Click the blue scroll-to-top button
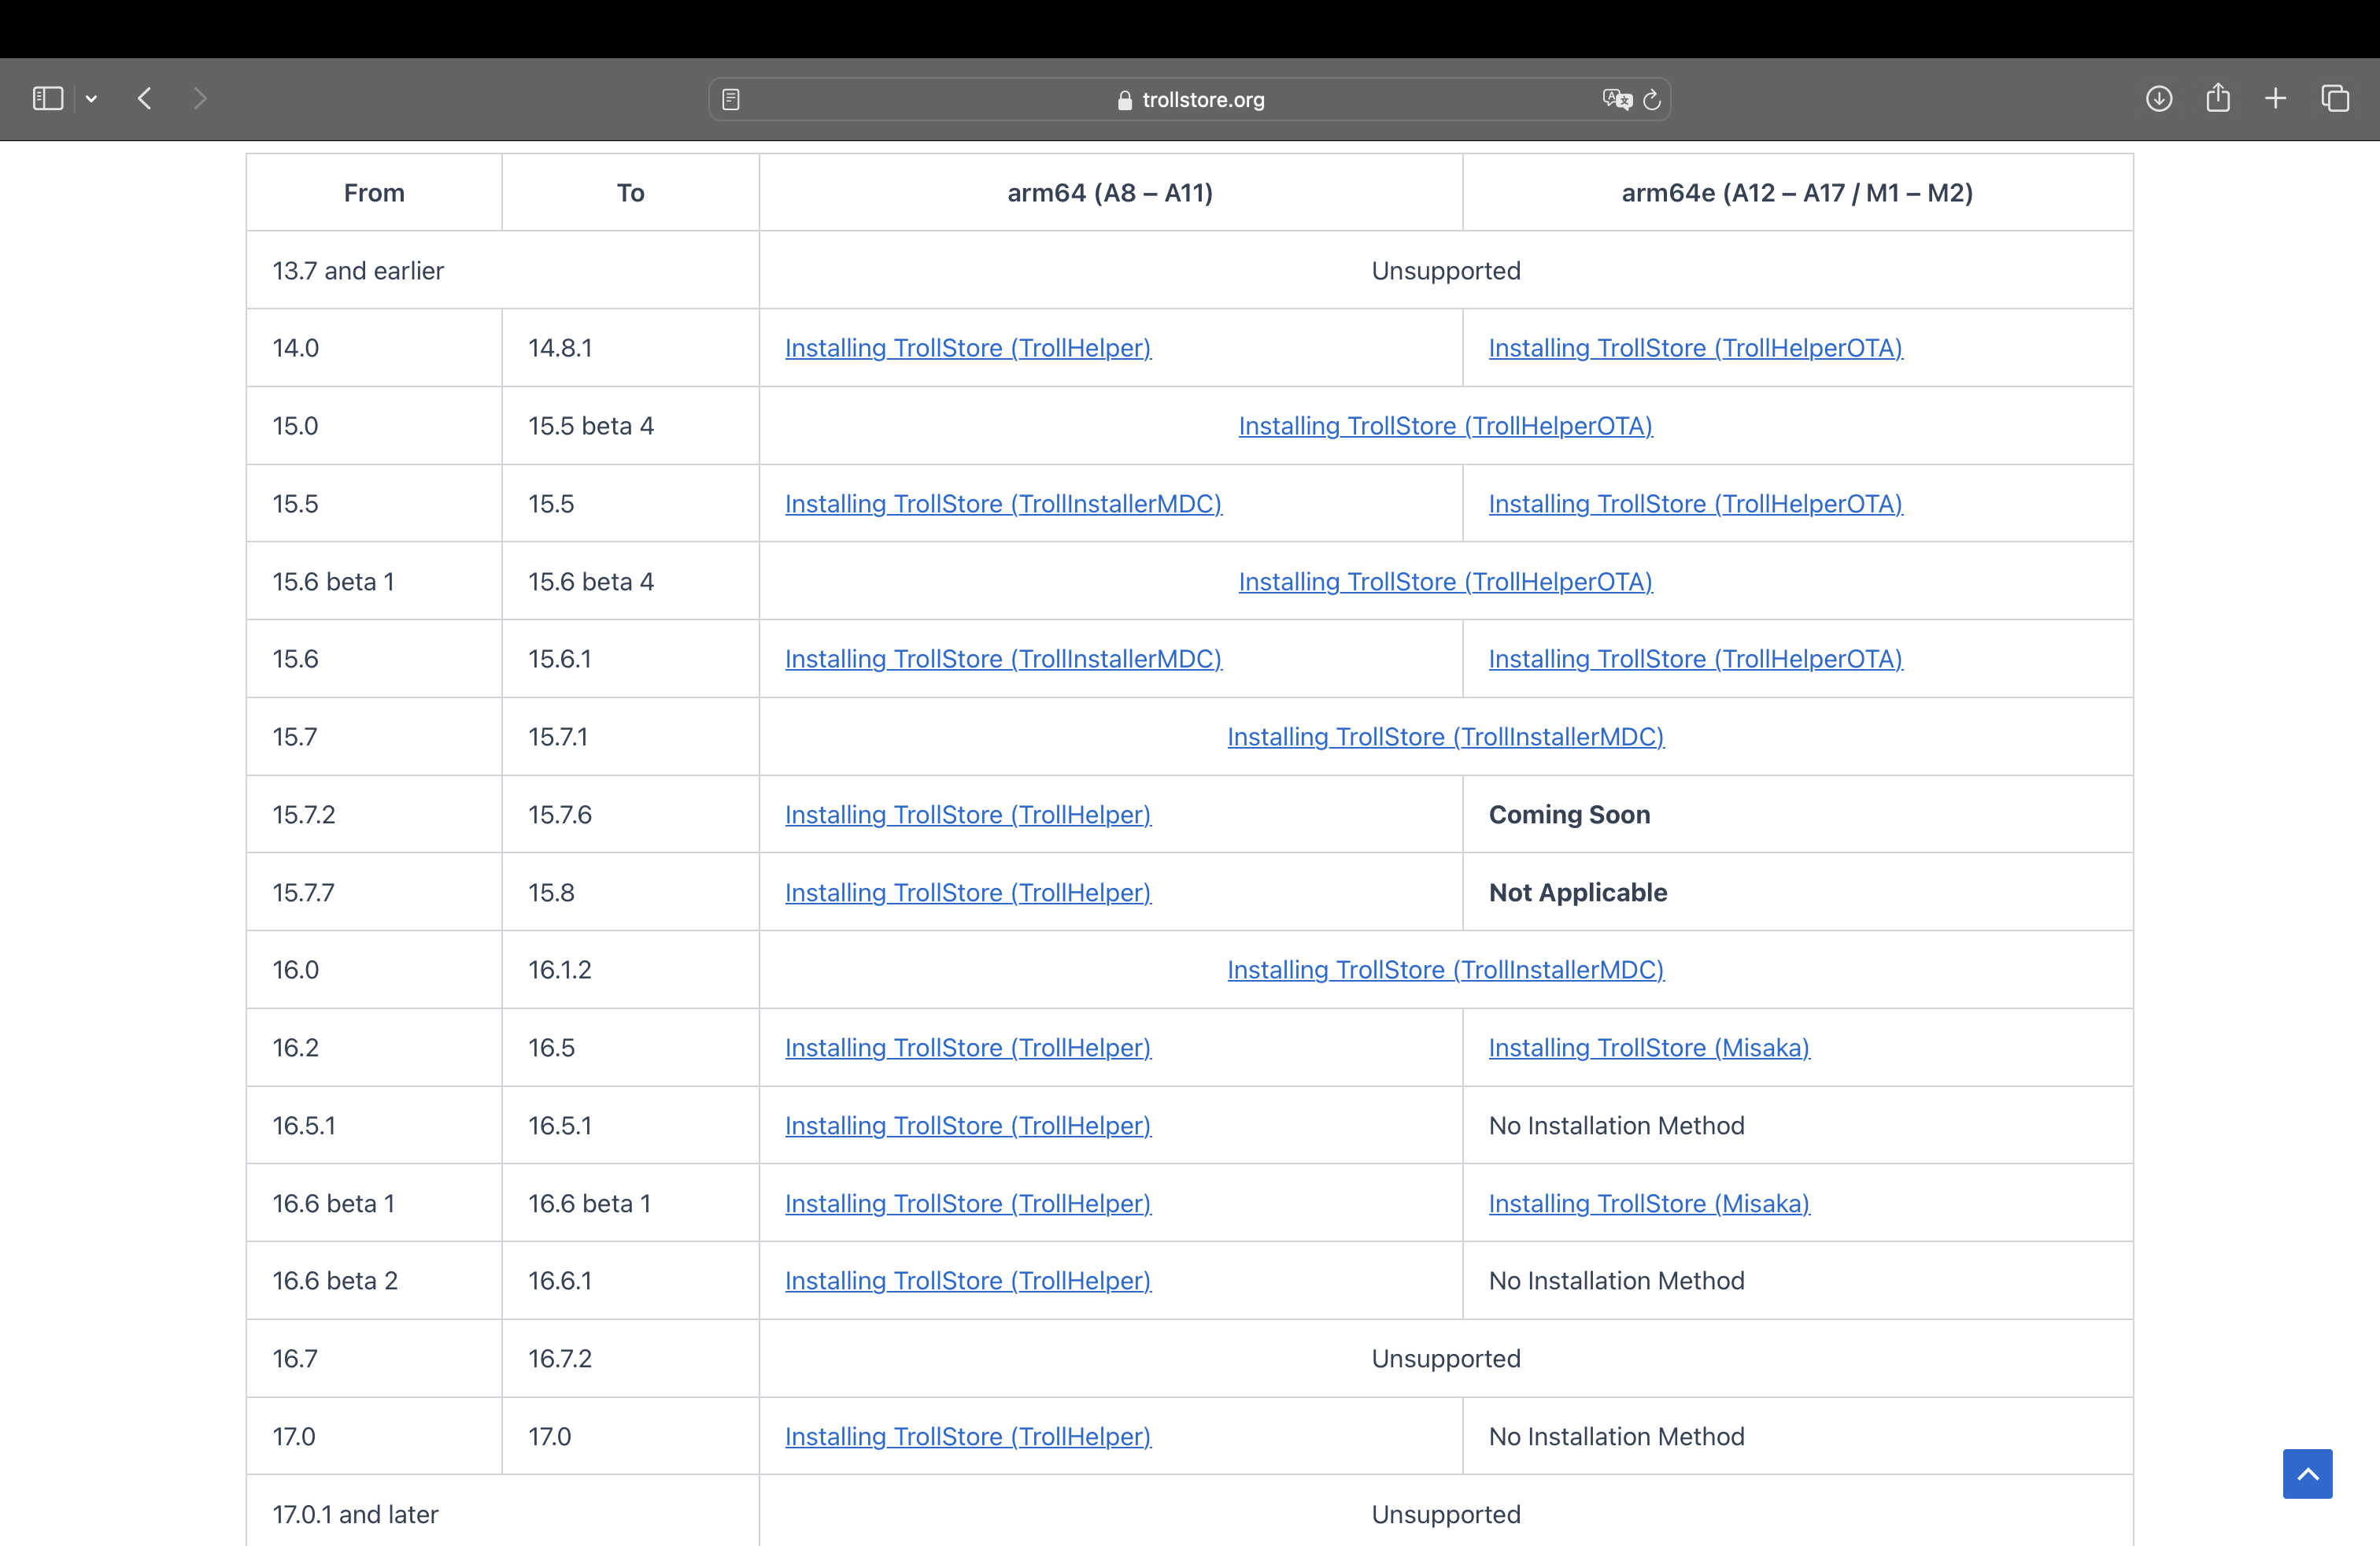Image resolution: width=2380 pixels, height=1546 pixels. [x=2307, y=1473]
